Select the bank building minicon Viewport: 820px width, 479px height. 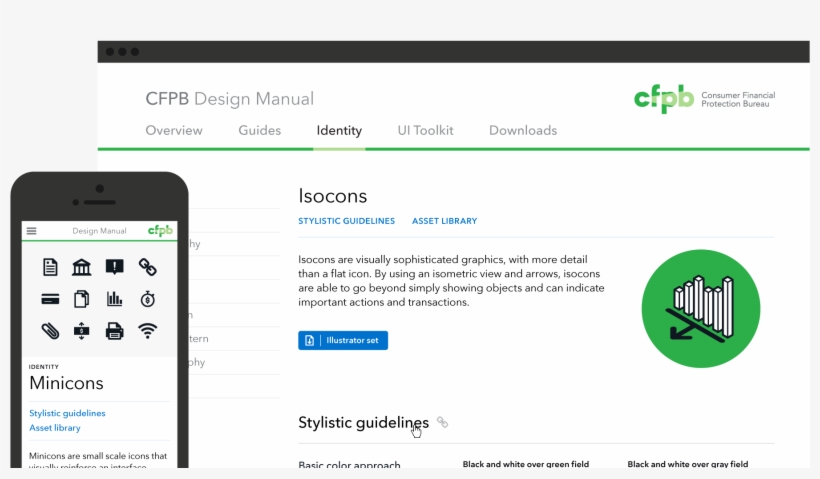[x=82, y=267]
